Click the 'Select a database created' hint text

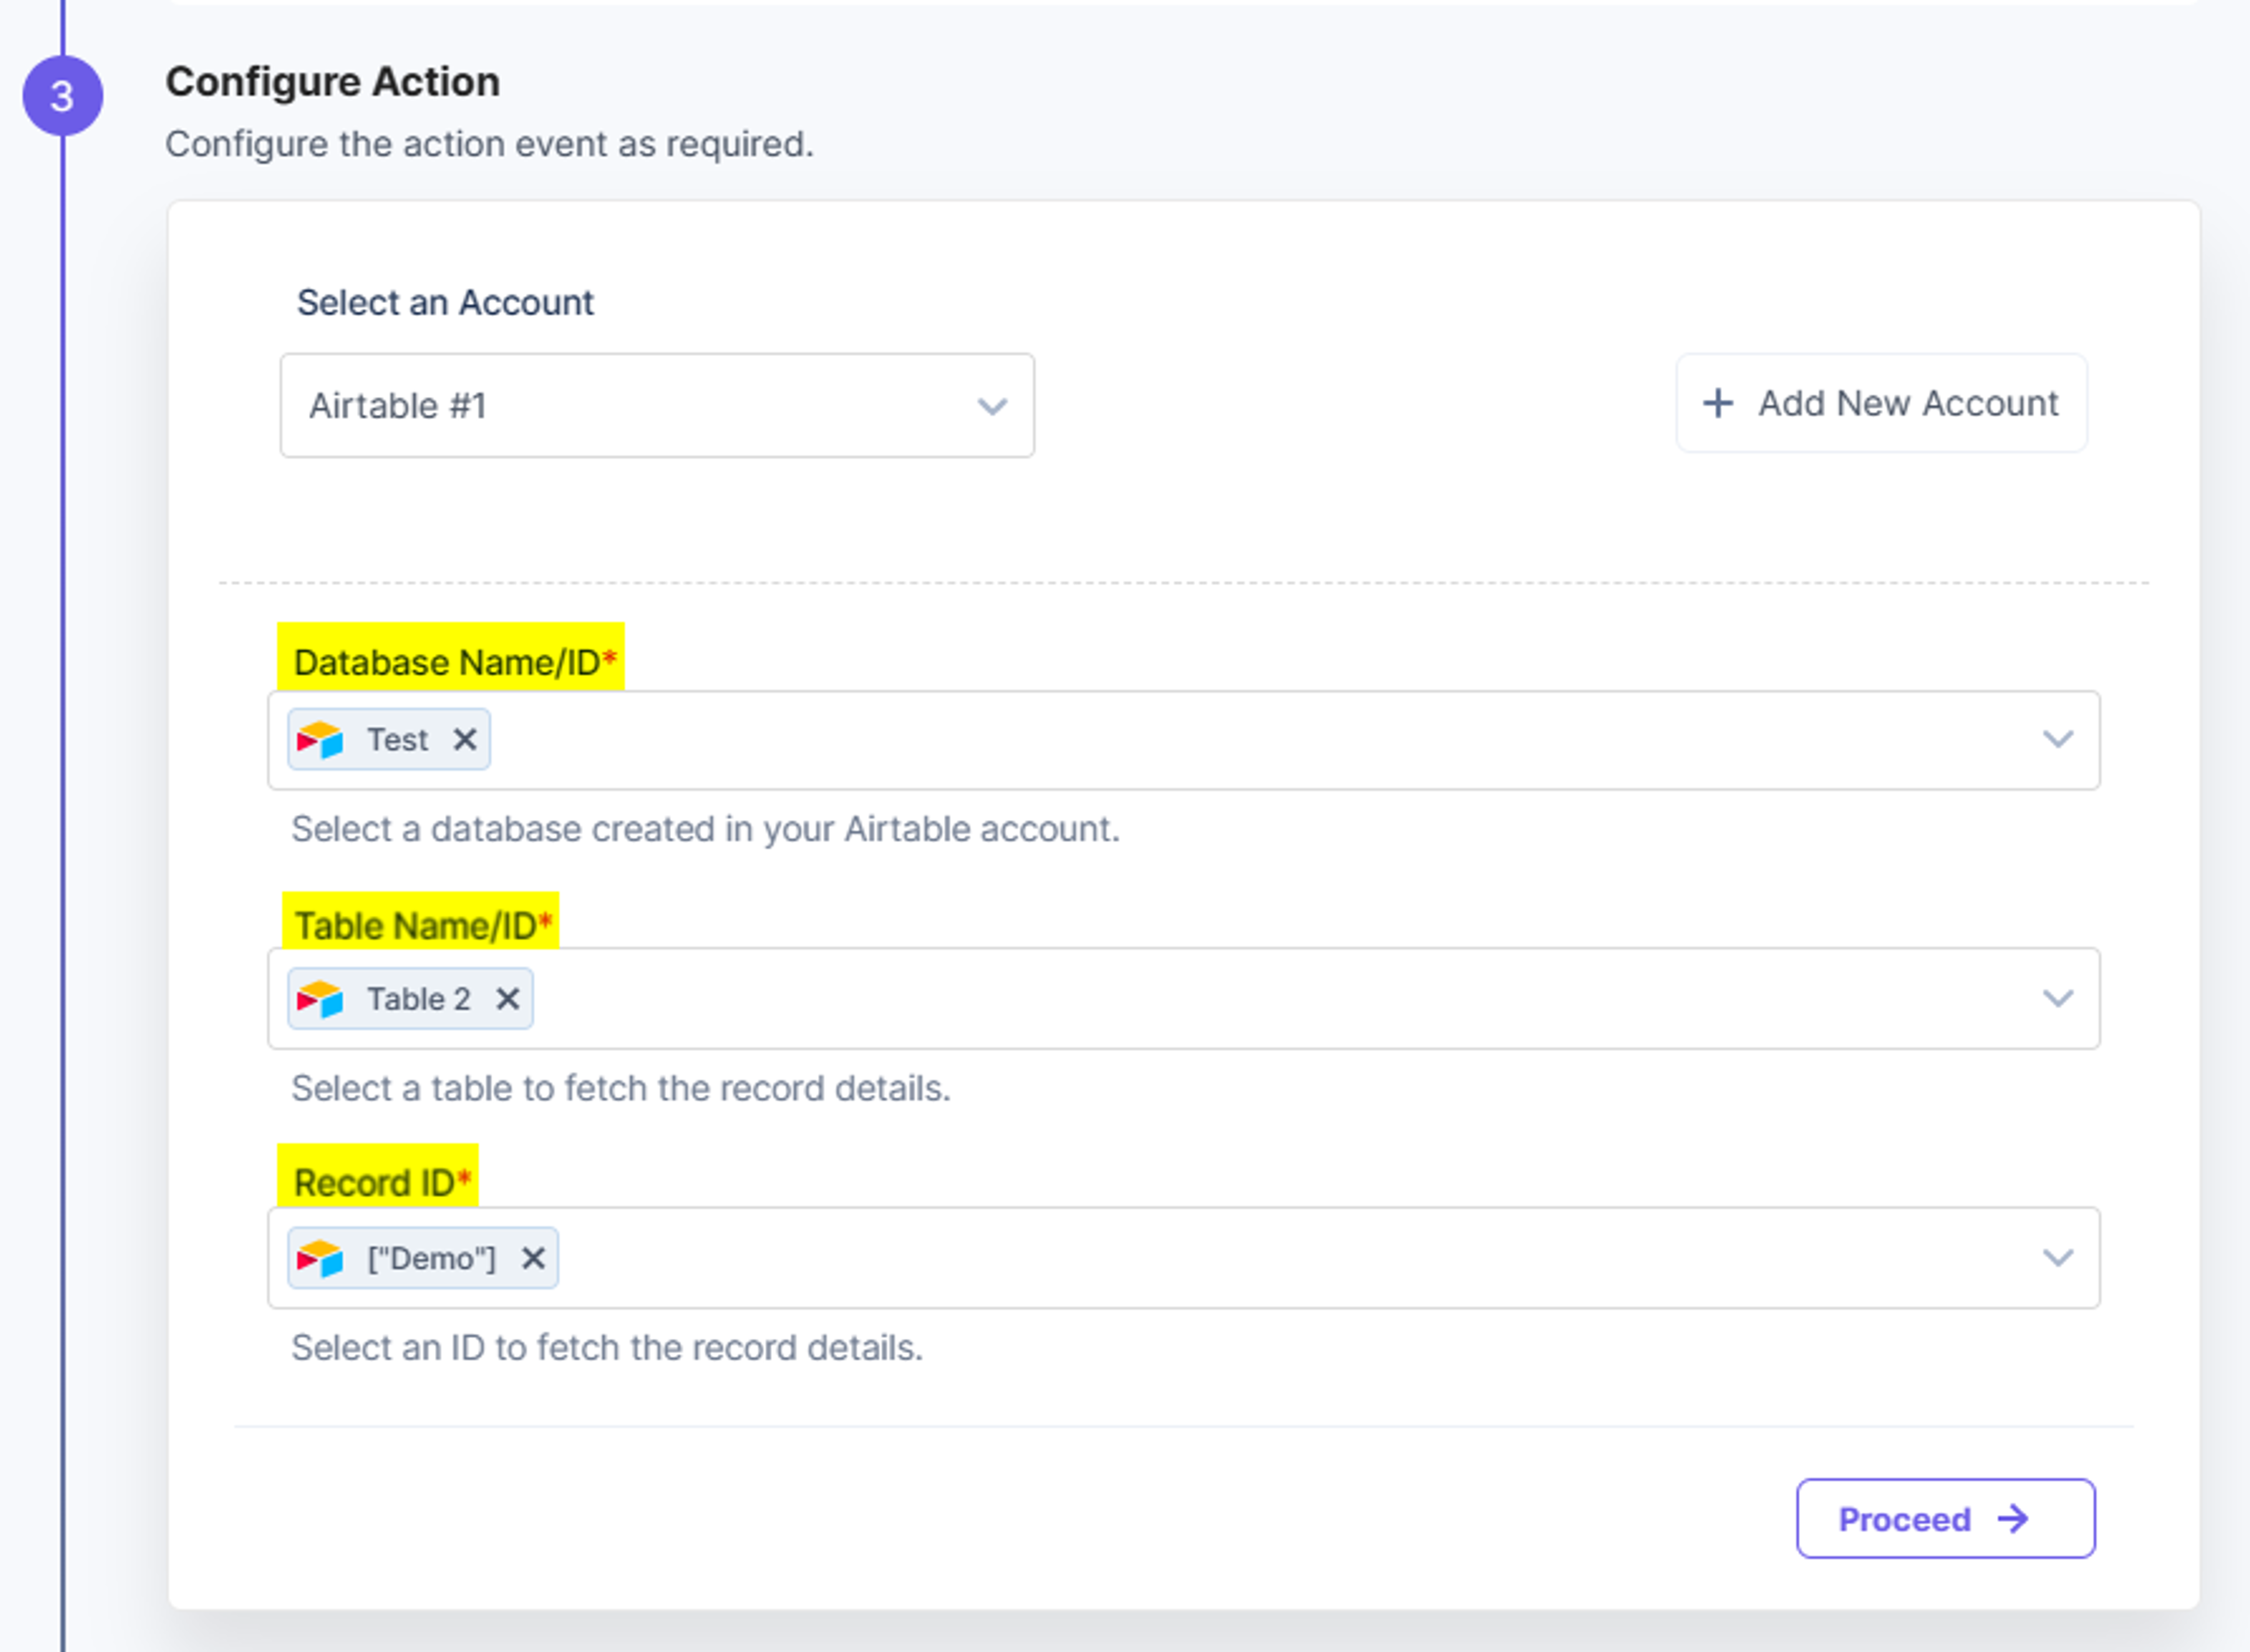(x=705, y=829)
